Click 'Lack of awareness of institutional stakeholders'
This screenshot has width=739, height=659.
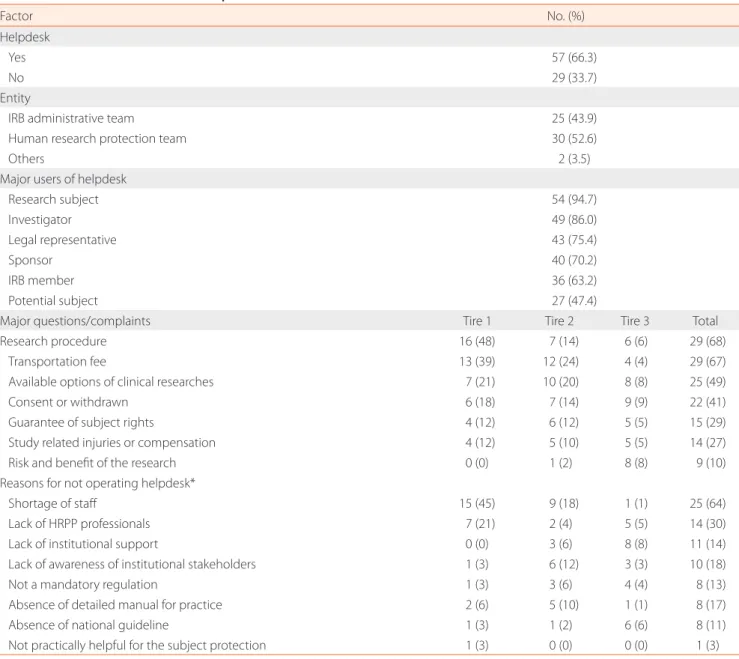(132, 564)
